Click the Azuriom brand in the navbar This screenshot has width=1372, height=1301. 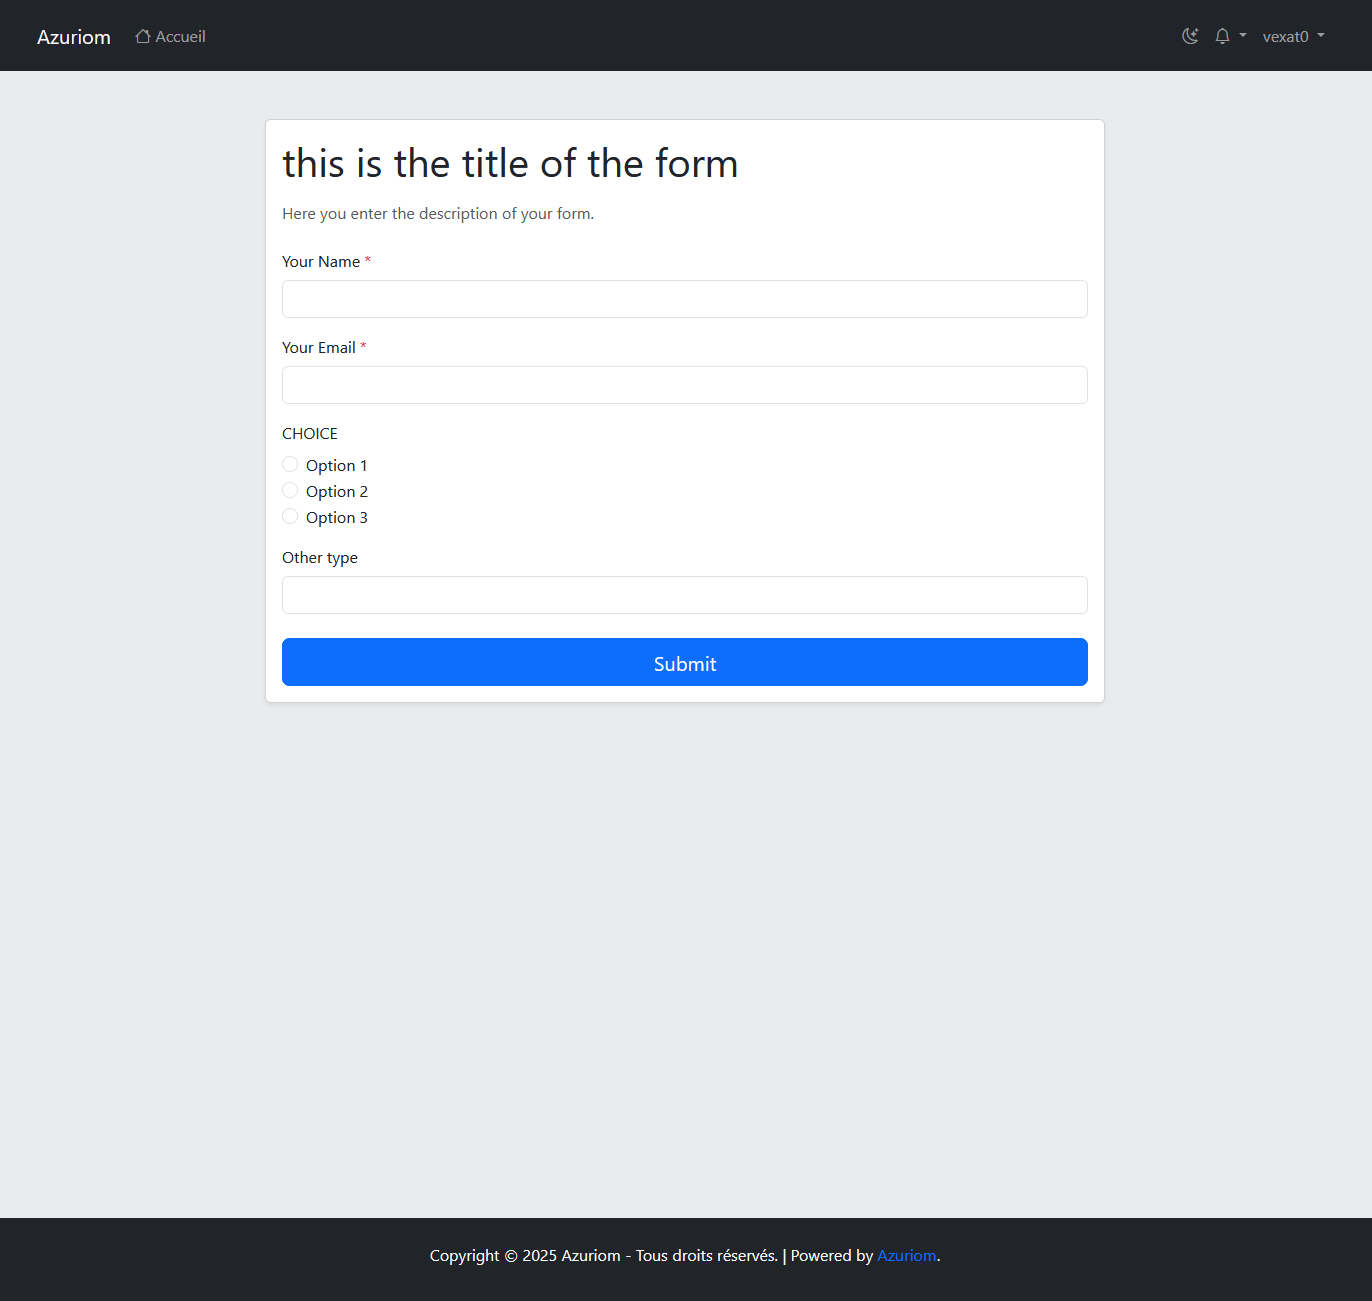coord(74,37)
